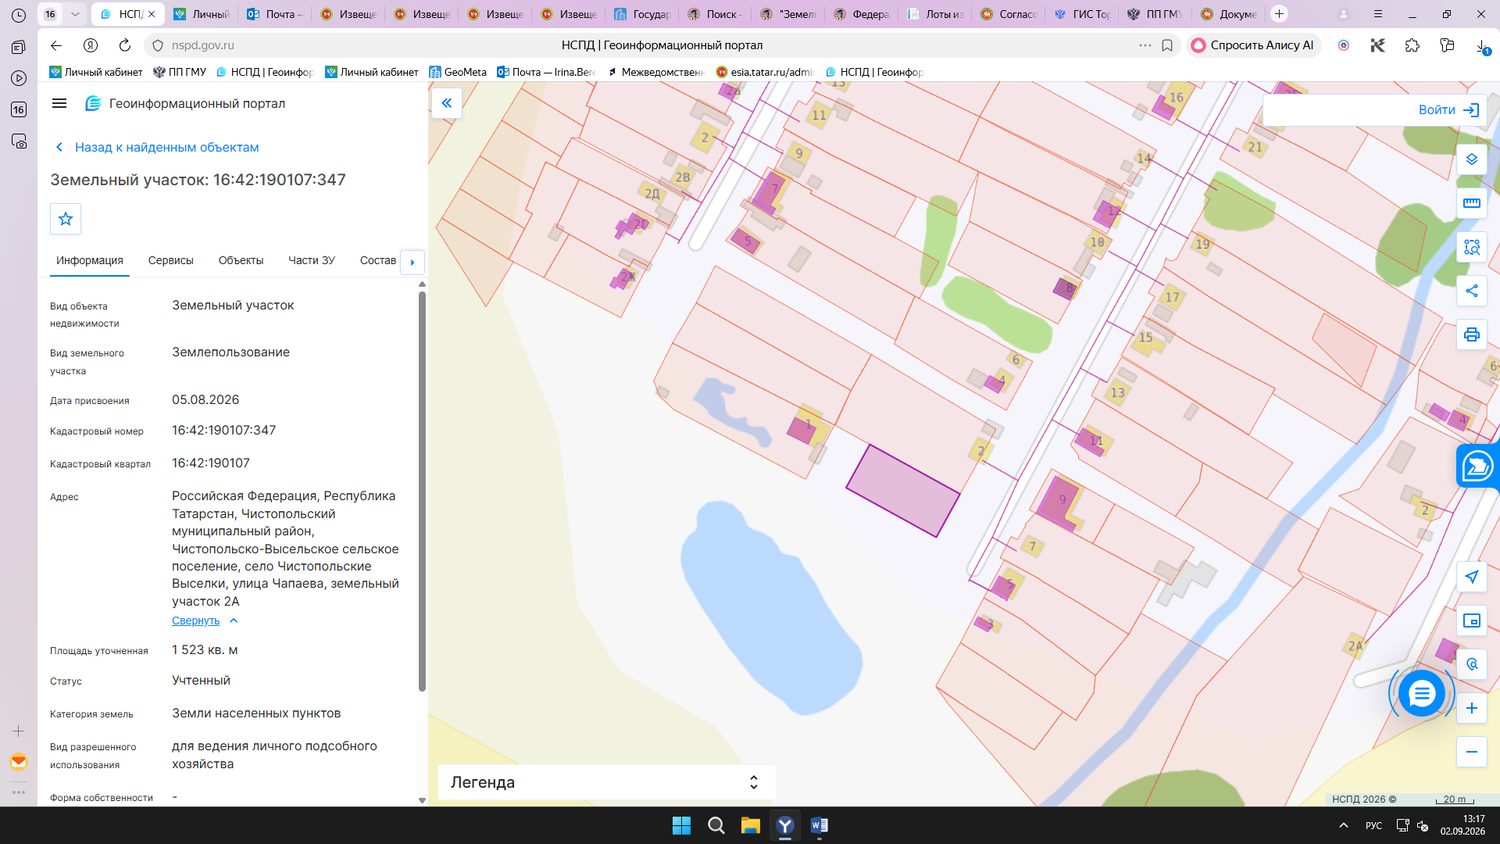Go back via Назад к найденным объектам
1500x844 pixels.
157,147
